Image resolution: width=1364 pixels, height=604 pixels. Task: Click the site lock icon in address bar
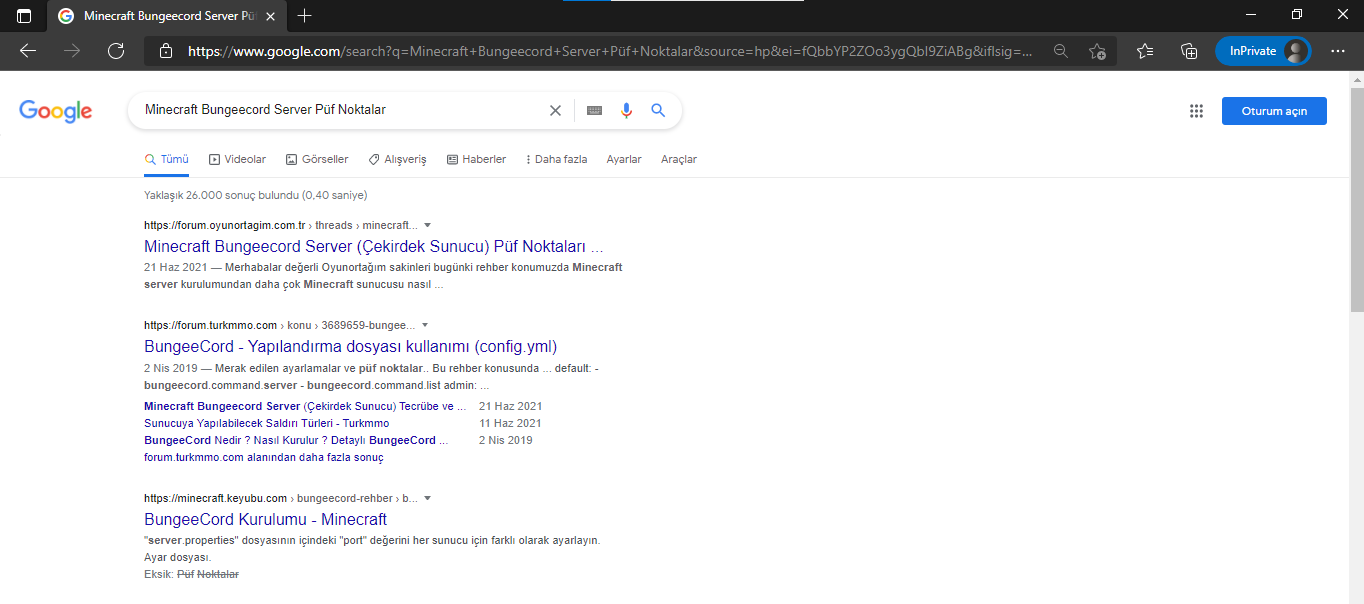(166, 51)
